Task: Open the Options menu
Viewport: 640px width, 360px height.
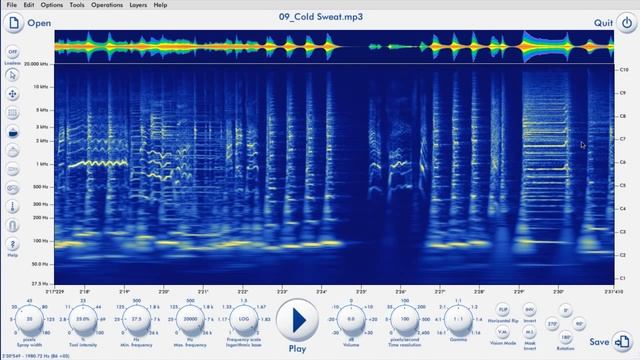Action: (x=52, y=5)
